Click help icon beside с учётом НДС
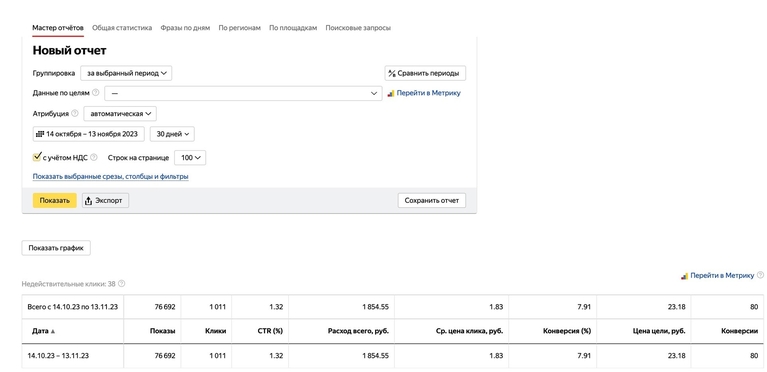 click(x=94, y=158)
